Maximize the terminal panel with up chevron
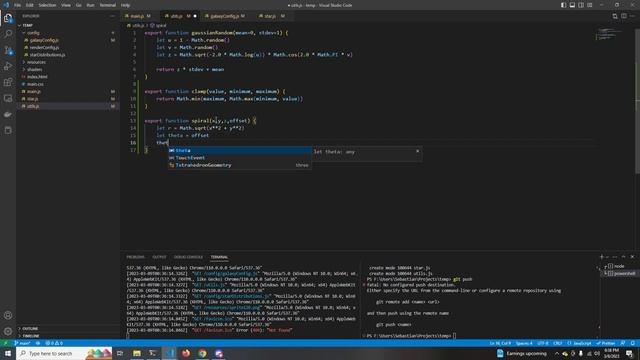This screenshot has width=640, height=360. click(x=623, y=257)
